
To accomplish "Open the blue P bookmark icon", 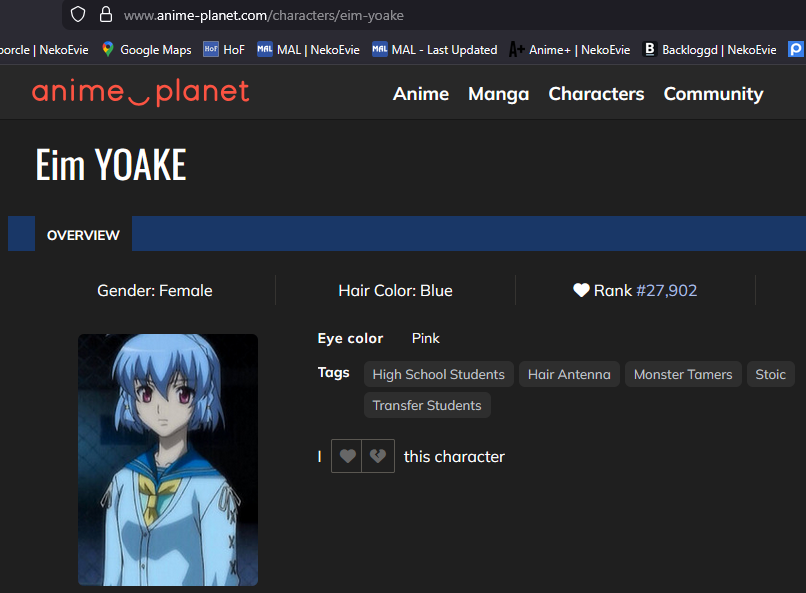I will (796, 49).
